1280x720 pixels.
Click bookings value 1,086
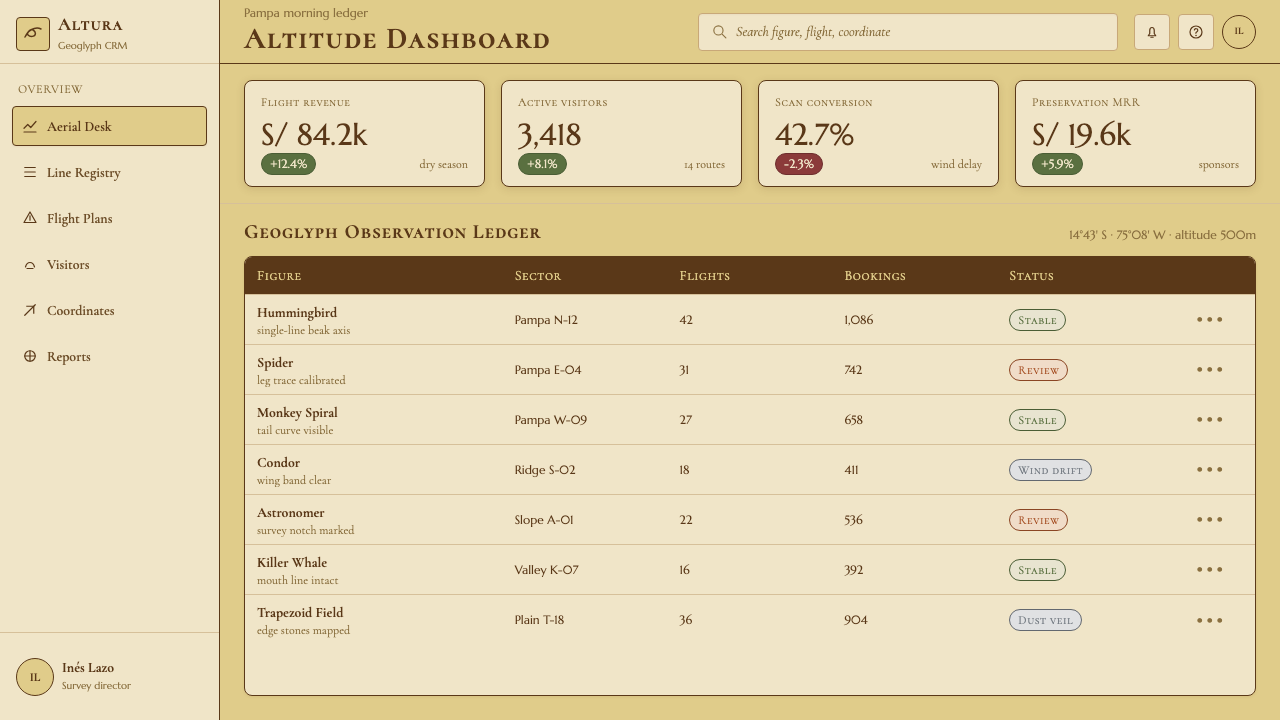[x=858, y=320]
